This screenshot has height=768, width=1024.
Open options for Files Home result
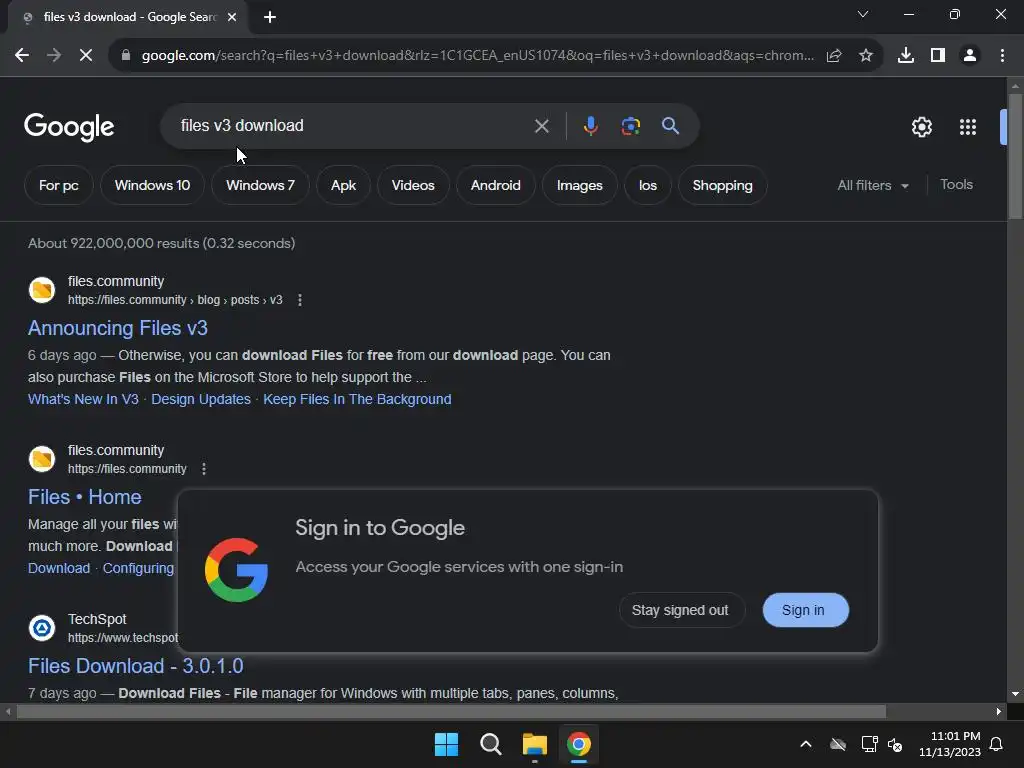click(x=204, y=469)
